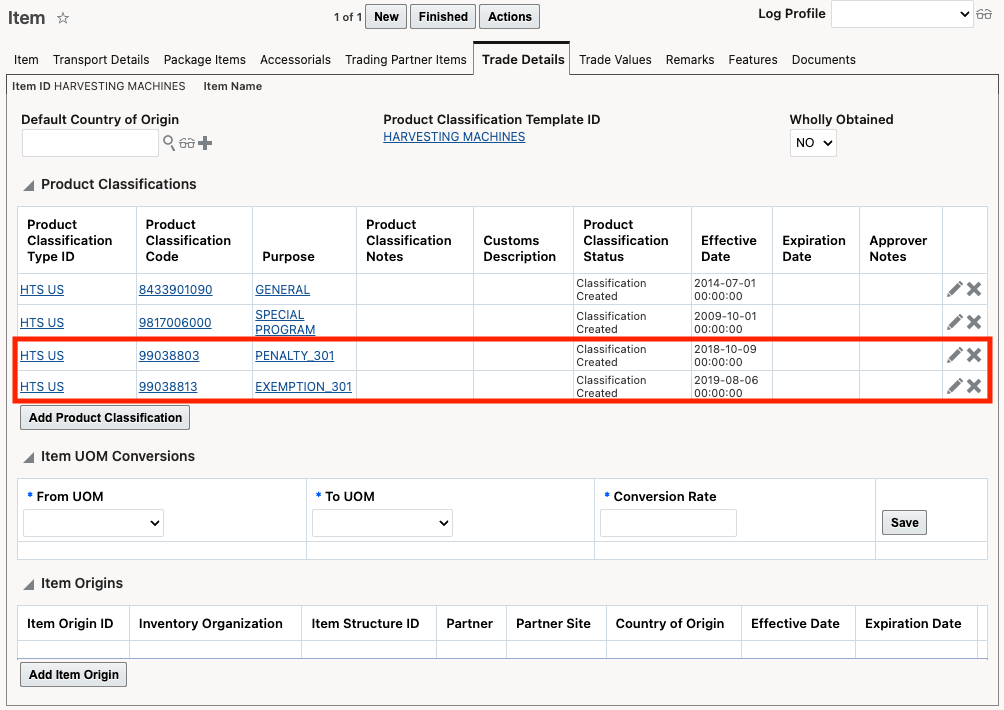This screenshot has height=710, width=1004.
Task: Open HARVESTING MACHINES template link
Action: (454, 137)
